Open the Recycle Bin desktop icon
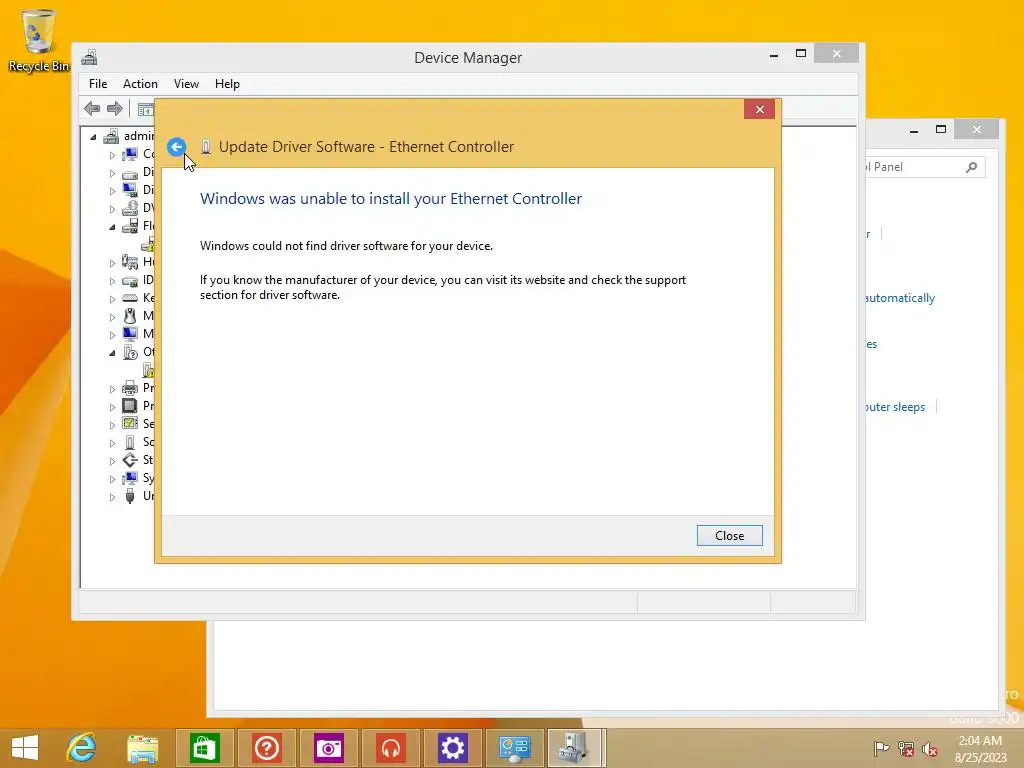Screen dimensions: 1024x768 pos(38,40)
